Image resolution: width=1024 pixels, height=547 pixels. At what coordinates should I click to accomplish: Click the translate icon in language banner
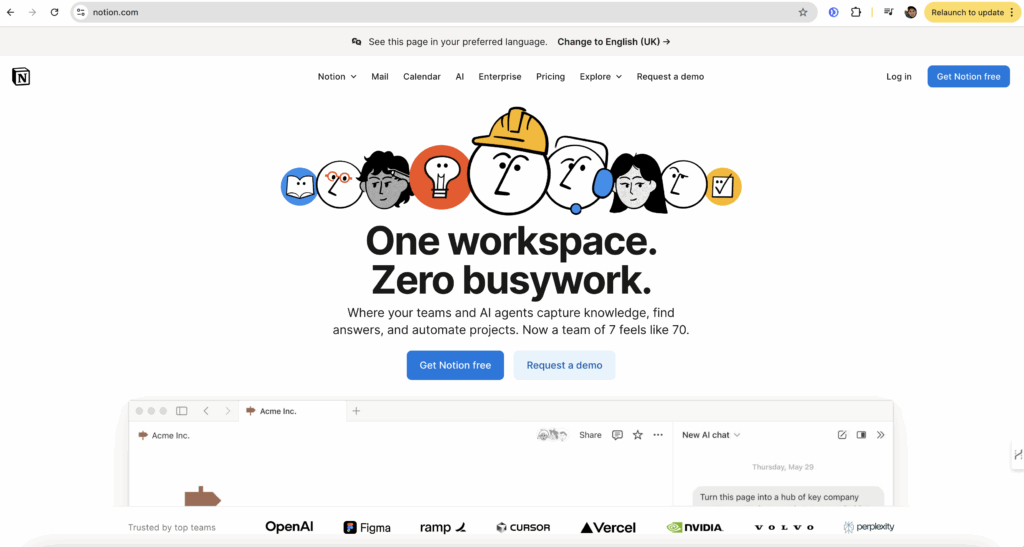(357, 41)
